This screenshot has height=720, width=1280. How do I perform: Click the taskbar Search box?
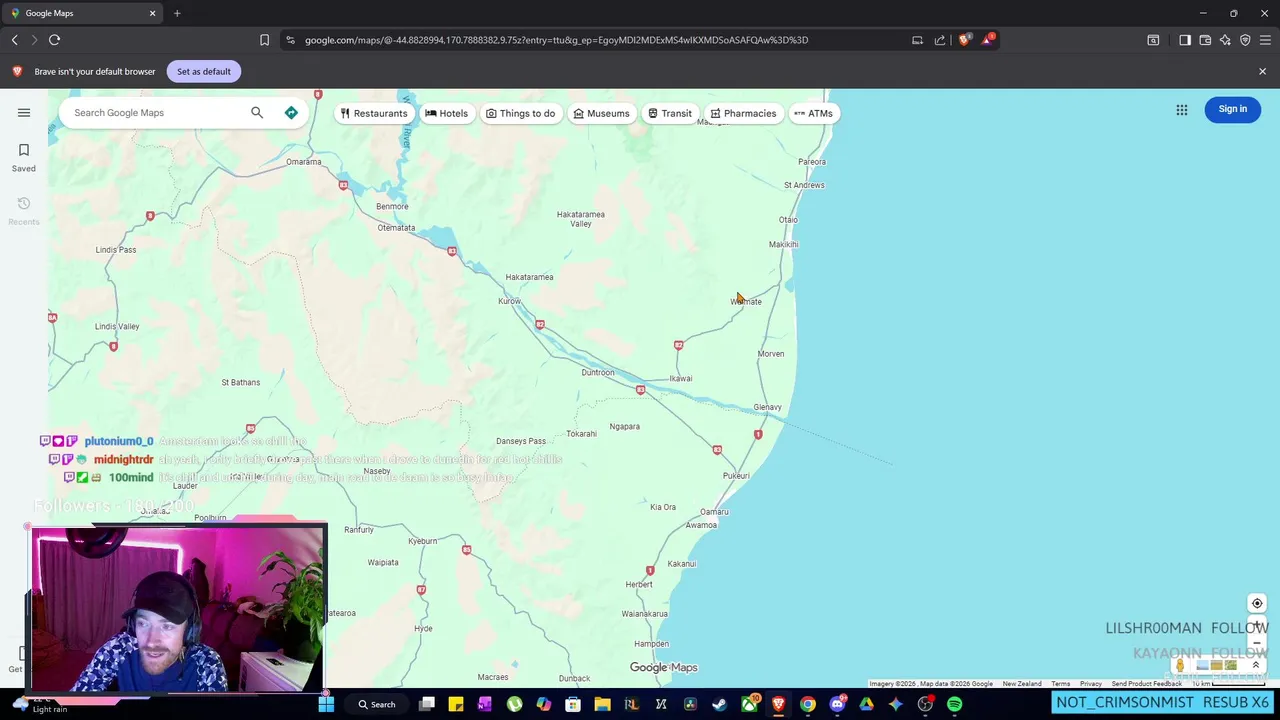pyautogui.click(x=377, y=704)
